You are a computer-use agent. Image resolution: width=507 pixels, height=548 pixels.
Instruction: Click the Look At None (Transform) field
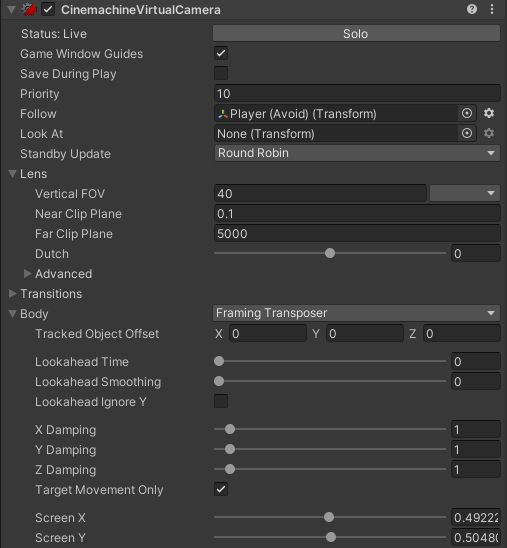(x=336, y=134)
